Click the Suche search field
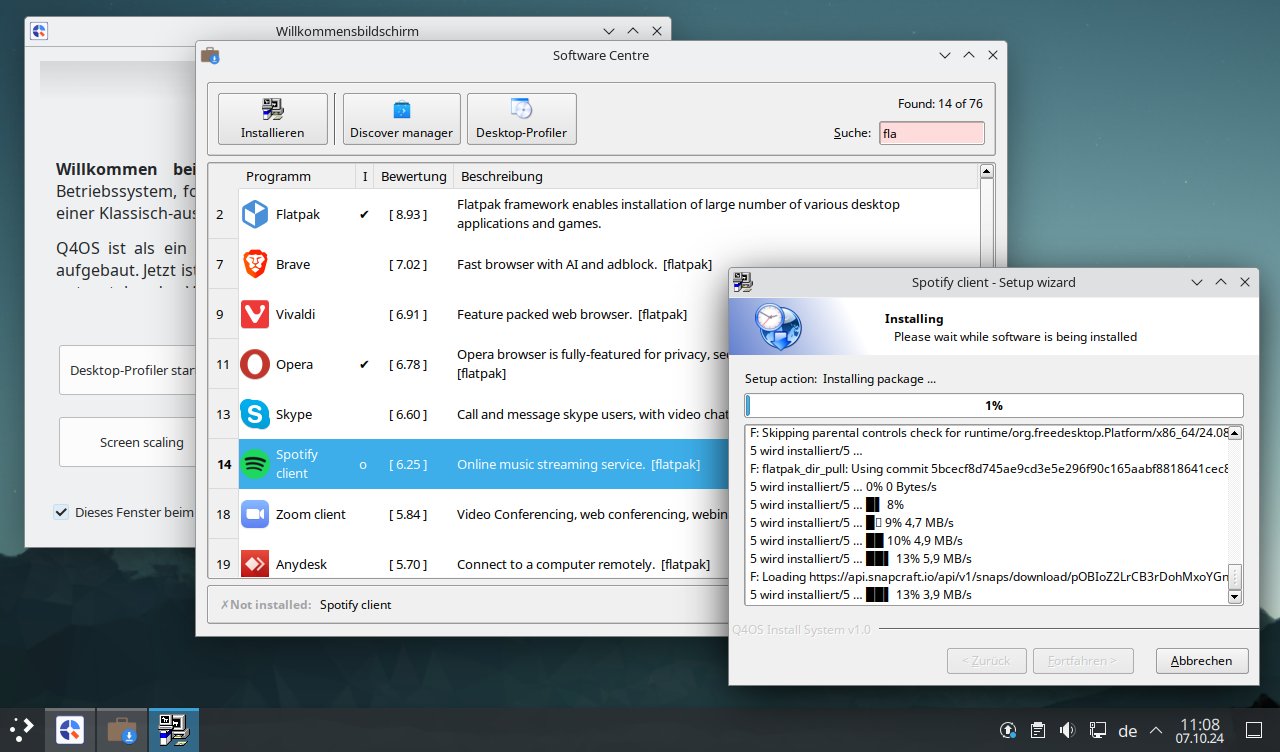The image size is (1280, 752). [x=931, y=133]
